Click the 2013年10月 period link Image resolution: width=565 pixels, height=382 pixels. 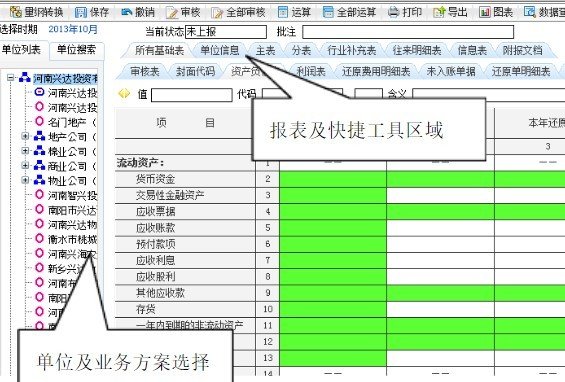(x=73, y=29)
